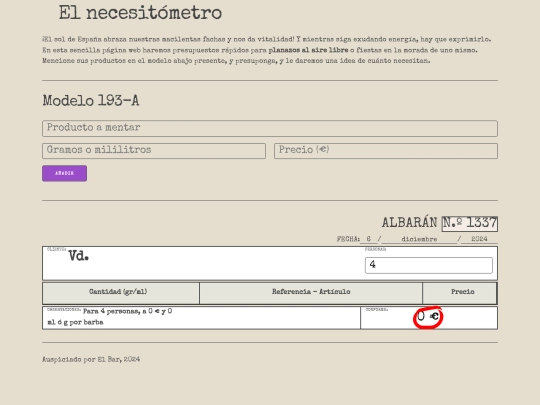Click the 'ml ó g por barba' text

coord(75,322)
